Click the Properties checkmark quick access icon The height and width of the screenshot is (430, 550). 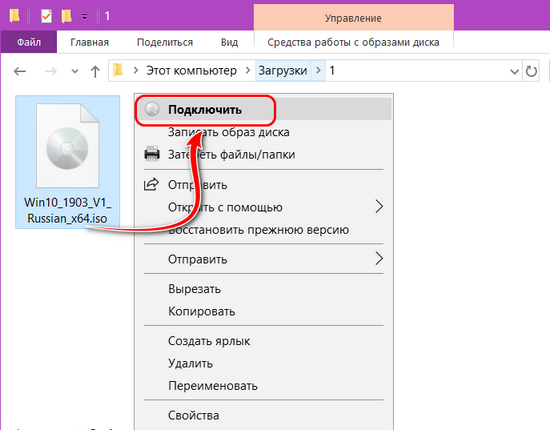(x=46, y=16)
